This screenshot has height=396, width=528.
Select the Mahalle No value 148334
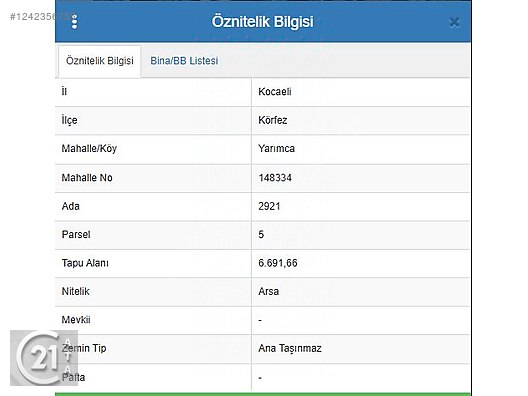point(275,178)
